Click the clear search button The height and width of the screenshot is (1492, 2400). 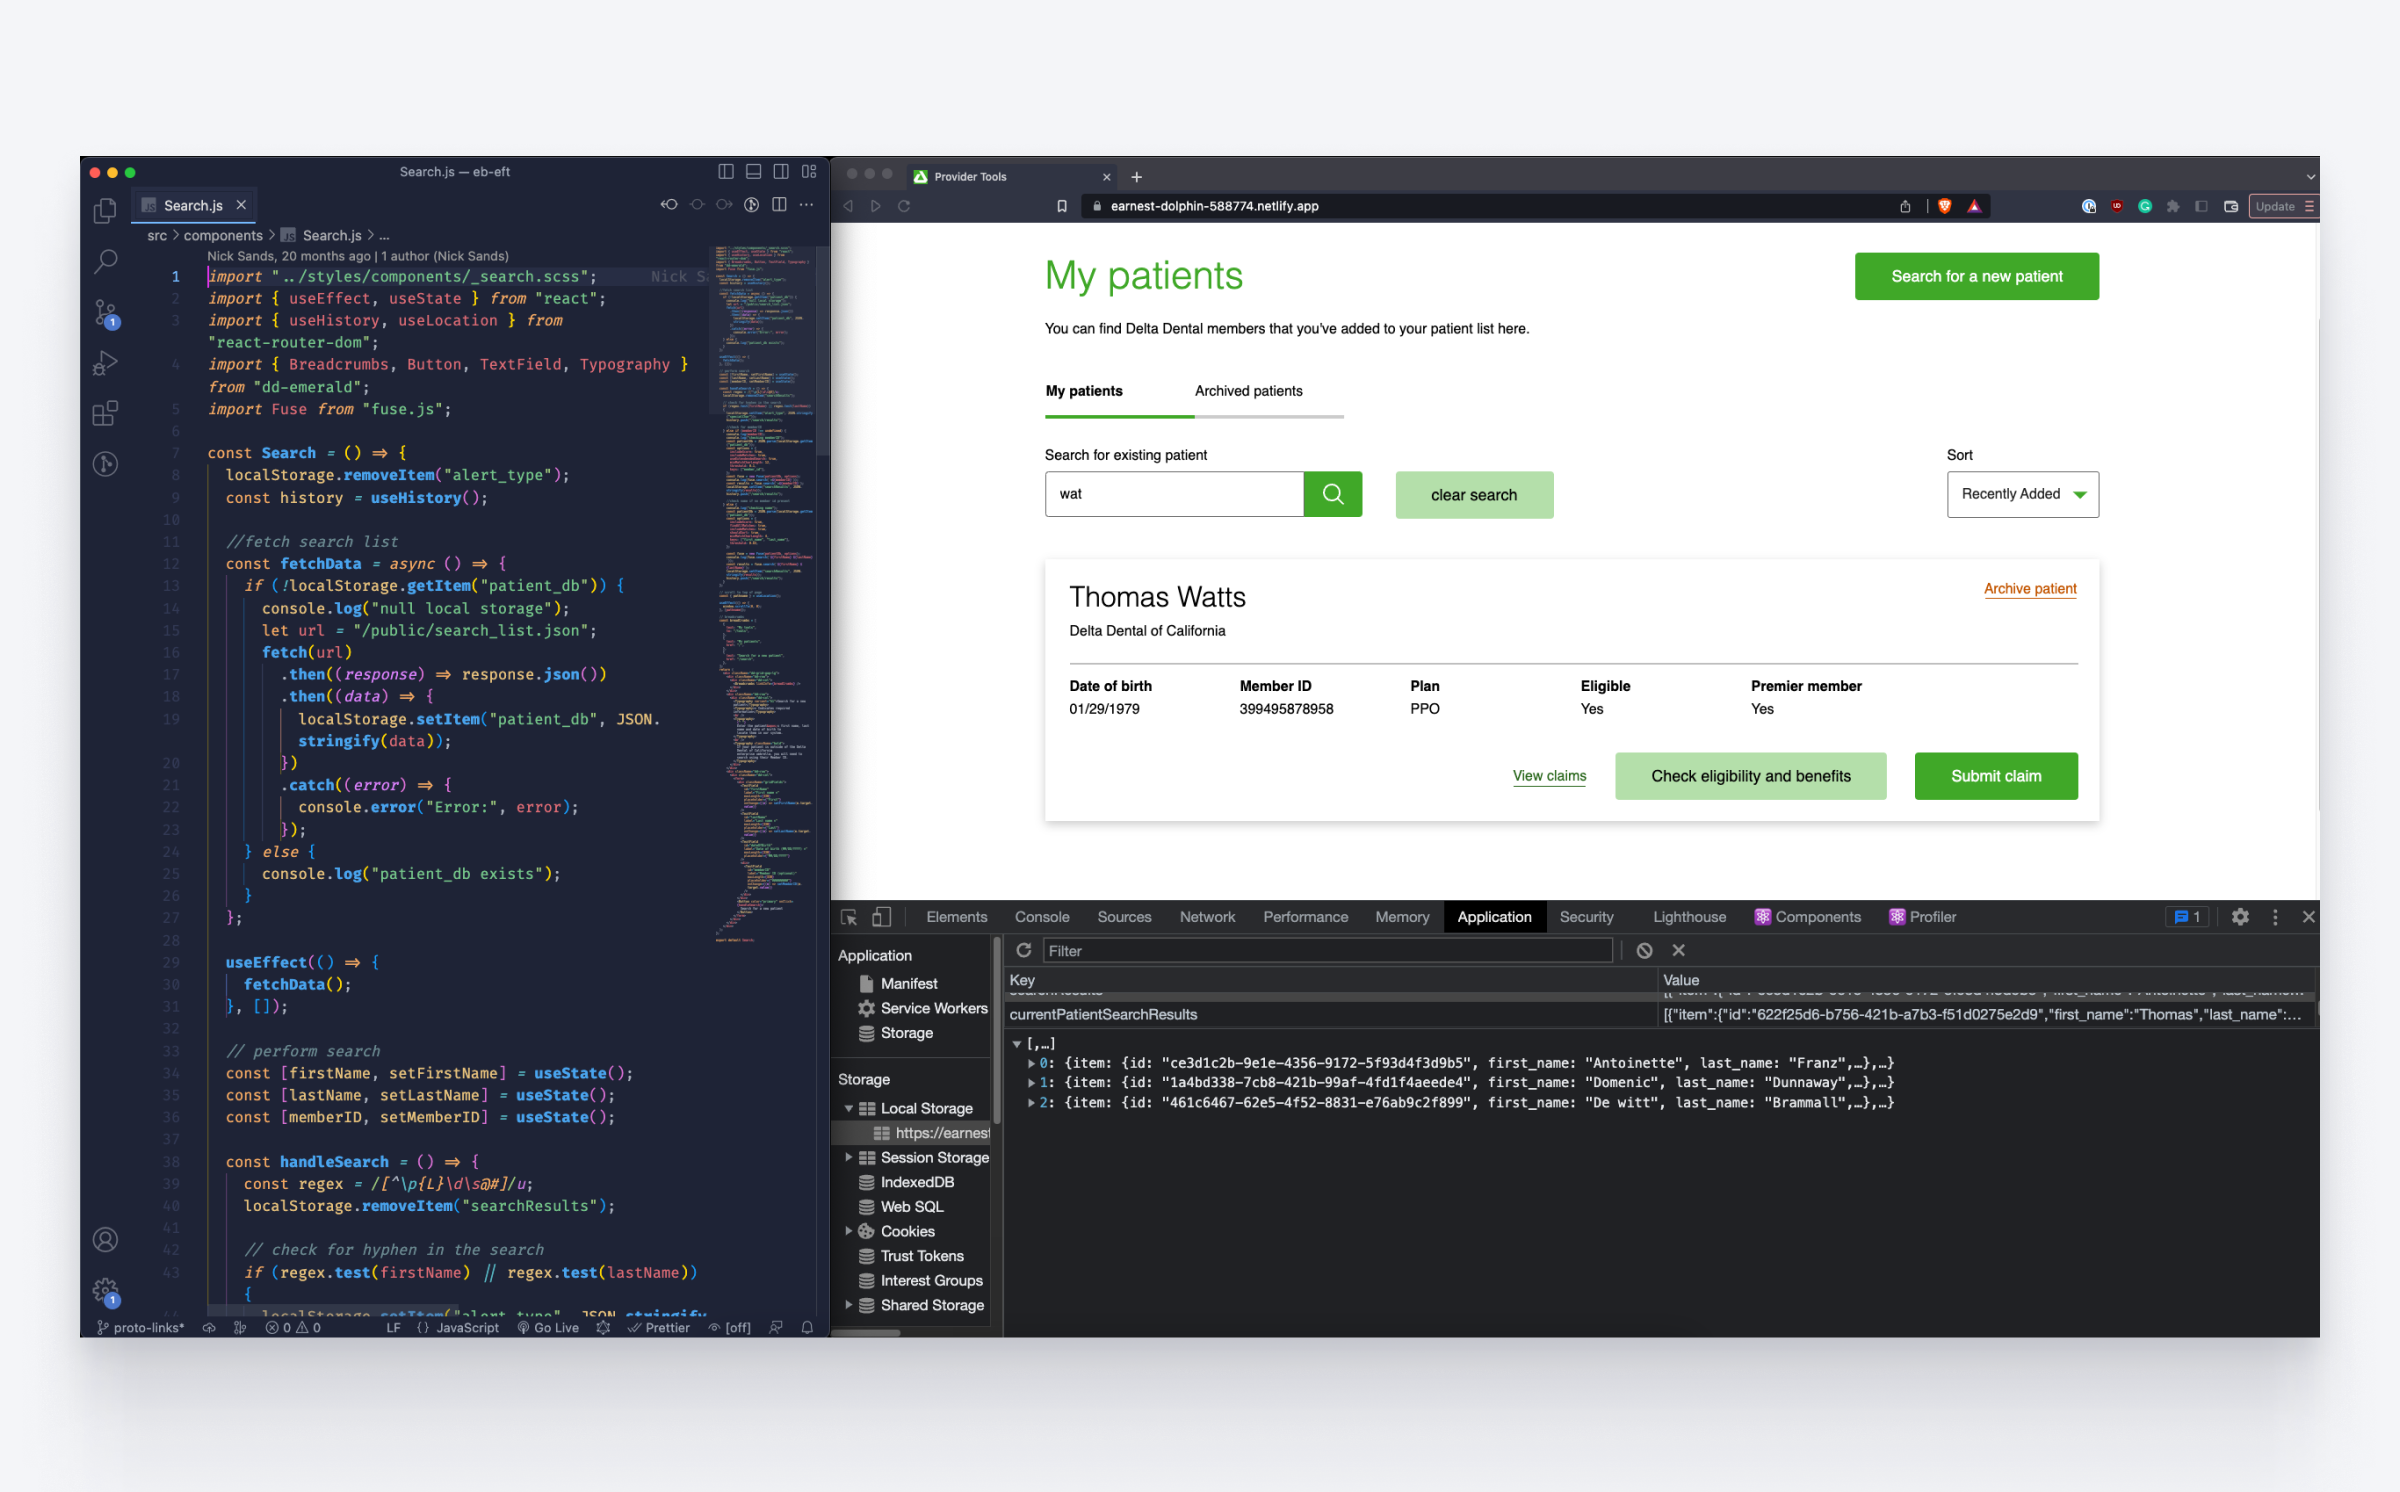click(1474, 495)
